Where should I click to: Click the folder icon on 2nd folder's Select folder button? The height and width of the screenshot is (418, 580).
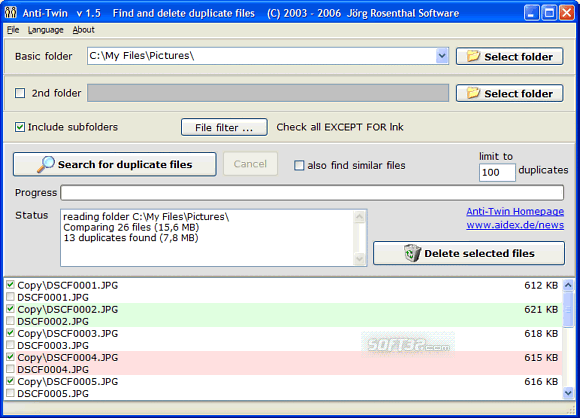point(473,93)
